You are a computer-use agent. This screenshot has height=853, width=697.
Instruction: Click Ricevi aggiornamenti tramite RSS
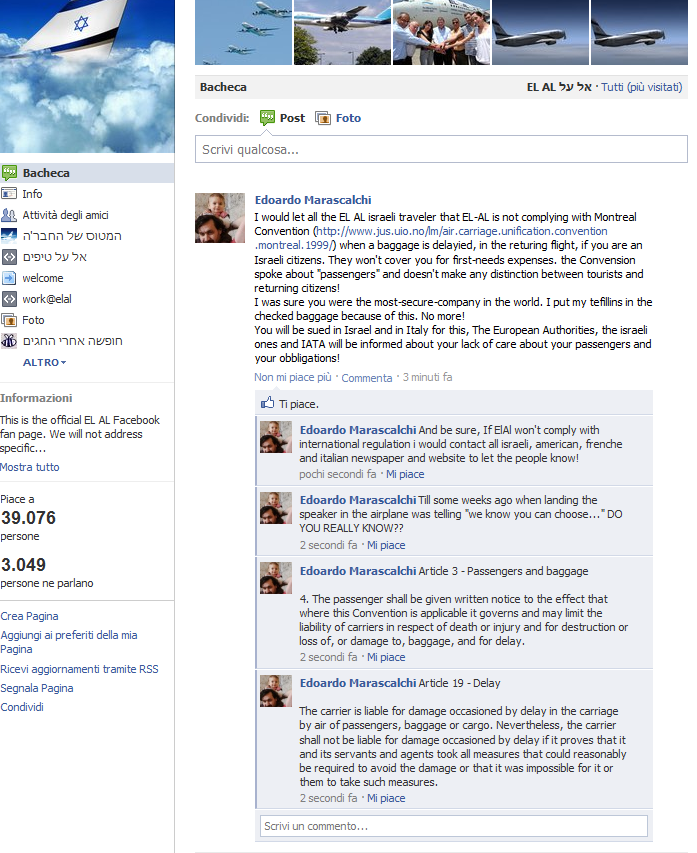(x=79, y=669)
